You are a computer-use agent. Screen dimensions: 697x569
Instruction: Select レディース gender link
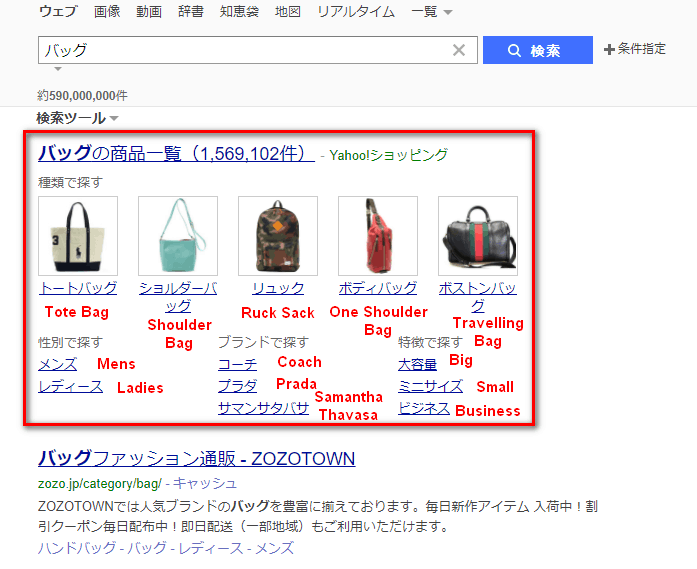point(71,386)
